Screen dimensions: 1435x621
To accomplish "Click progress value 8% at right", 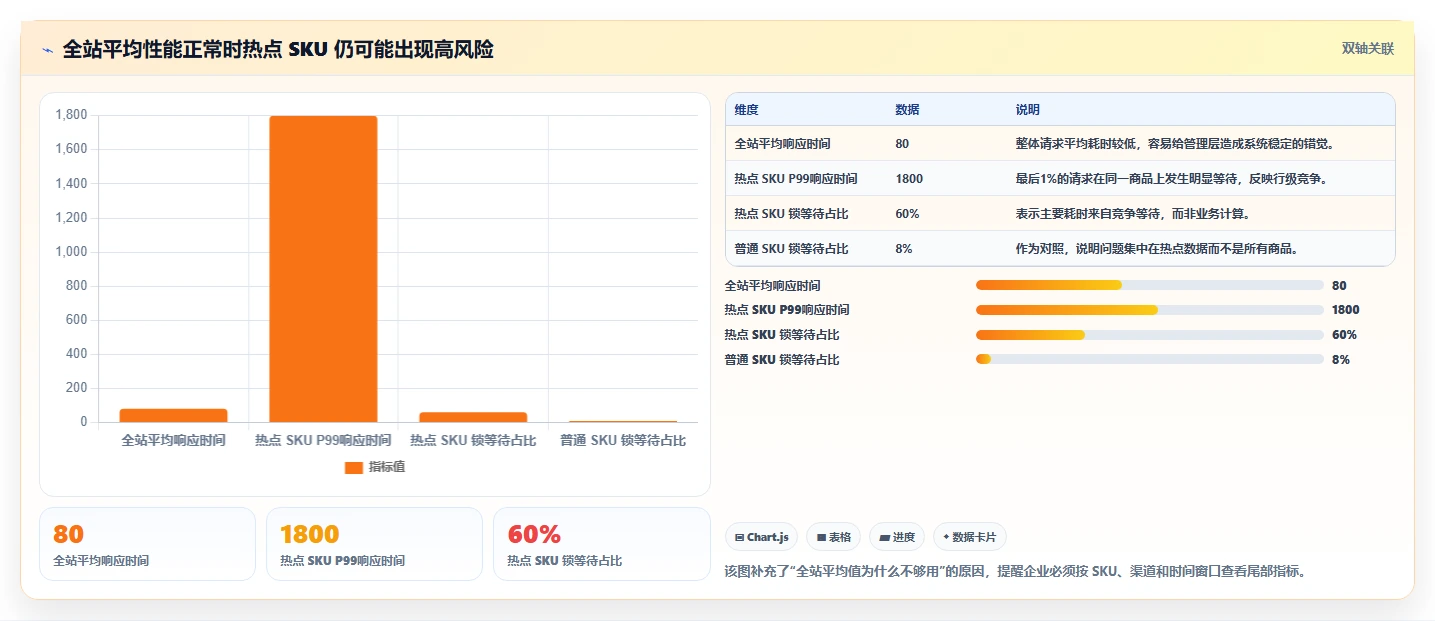I will point(1341,359).
